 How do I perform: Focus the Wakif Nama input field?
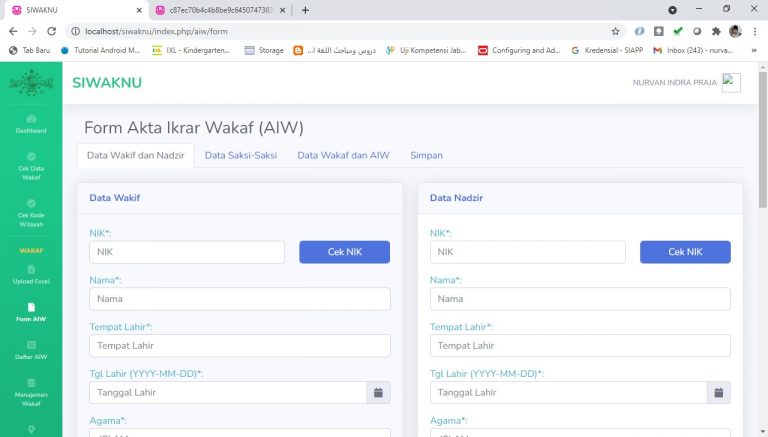click(x=240, y=299)
